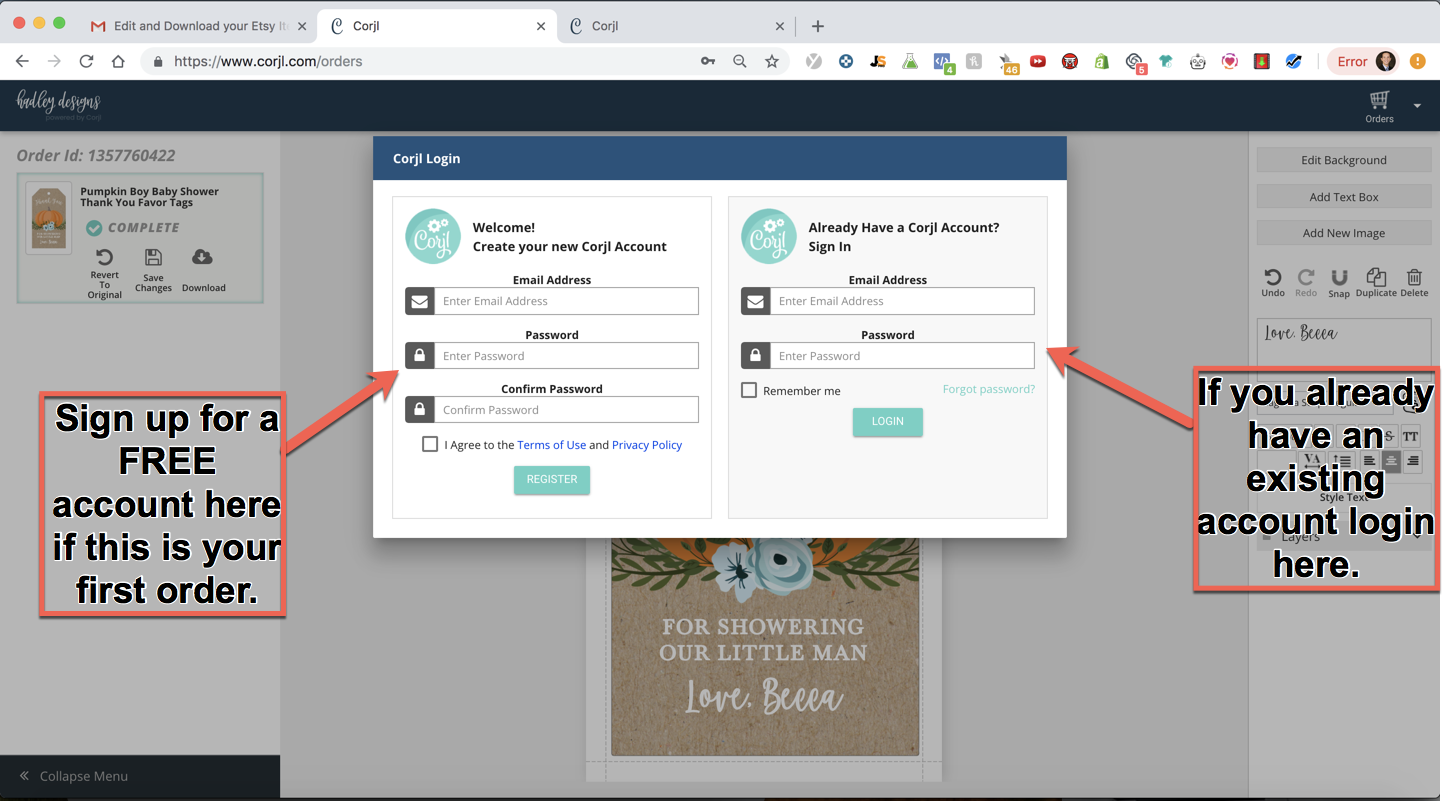Tick the Remember me checkbox
The image size is (1443, 801).
(749, 390)
